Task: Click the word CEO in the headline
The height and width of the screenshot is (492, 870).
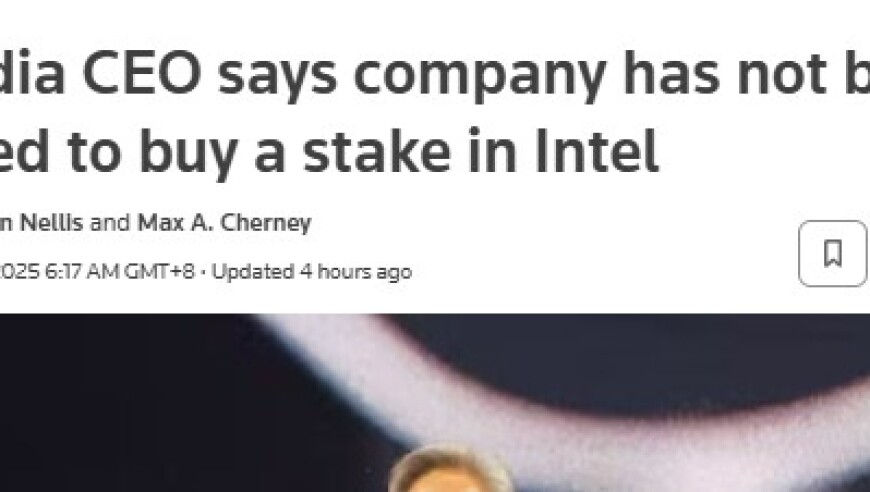Action: 142,75
